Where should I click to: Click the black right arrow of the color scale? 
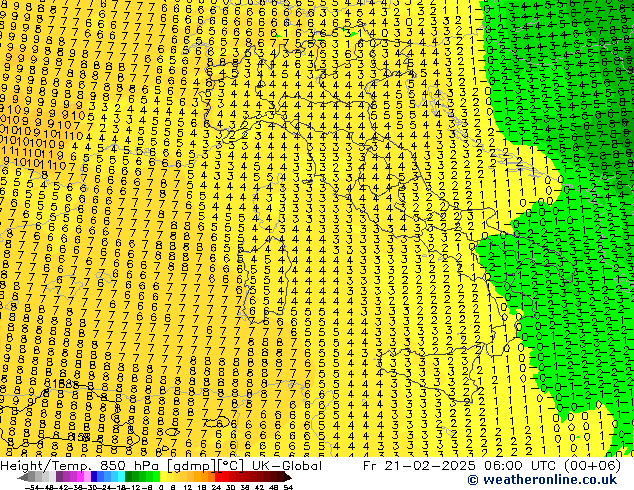pos(288,477)
